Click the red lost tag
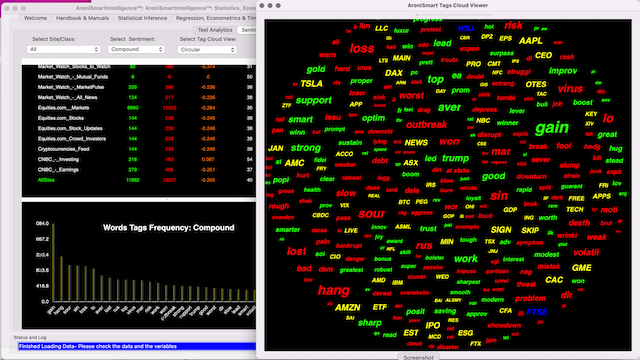Viewport: 640px width, 360px height. point(296,251)
